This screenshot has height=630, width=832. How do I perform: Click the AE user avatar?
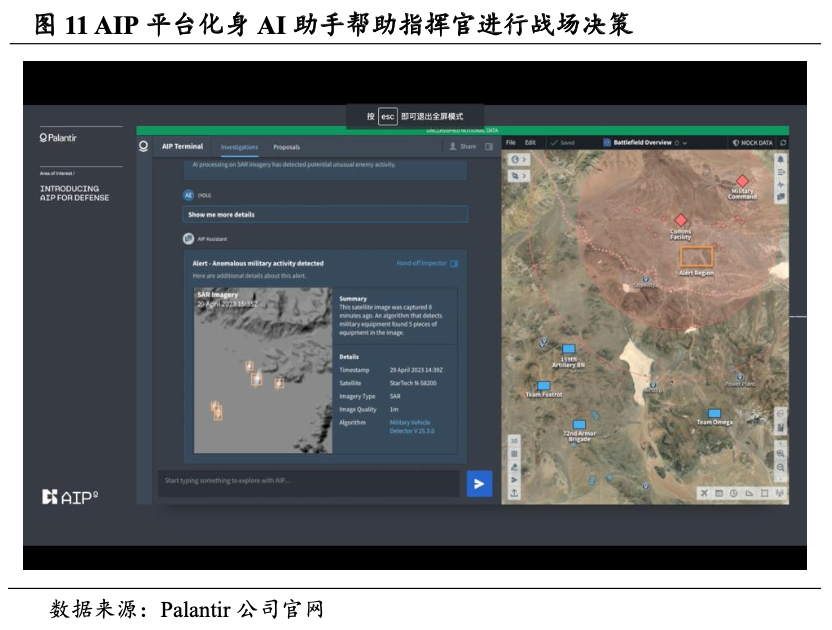click(x=188, y=195)
